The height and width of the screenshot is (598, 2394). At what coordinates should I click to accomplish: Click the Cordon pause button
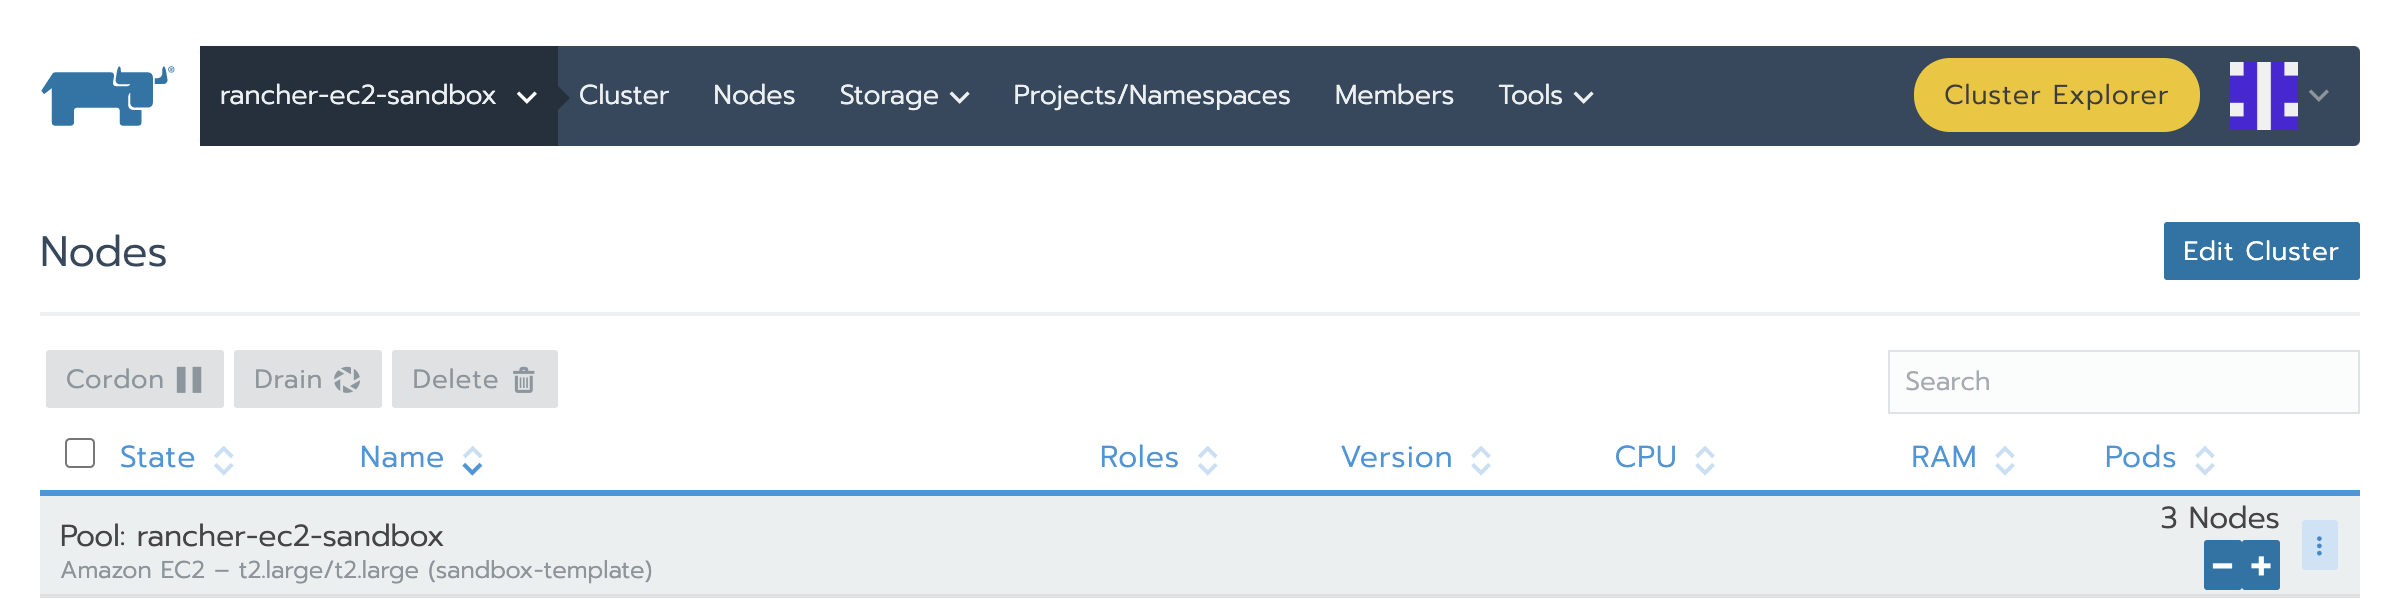point(135,379)
